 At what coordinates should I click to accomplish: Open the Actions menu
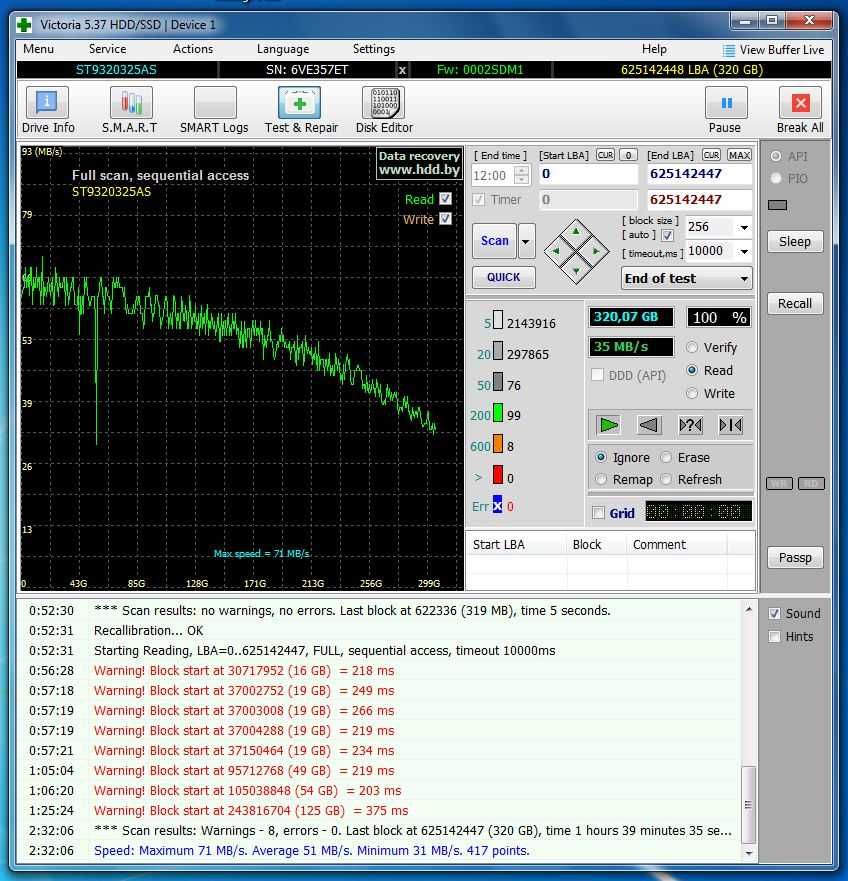[x=193, y=49]
